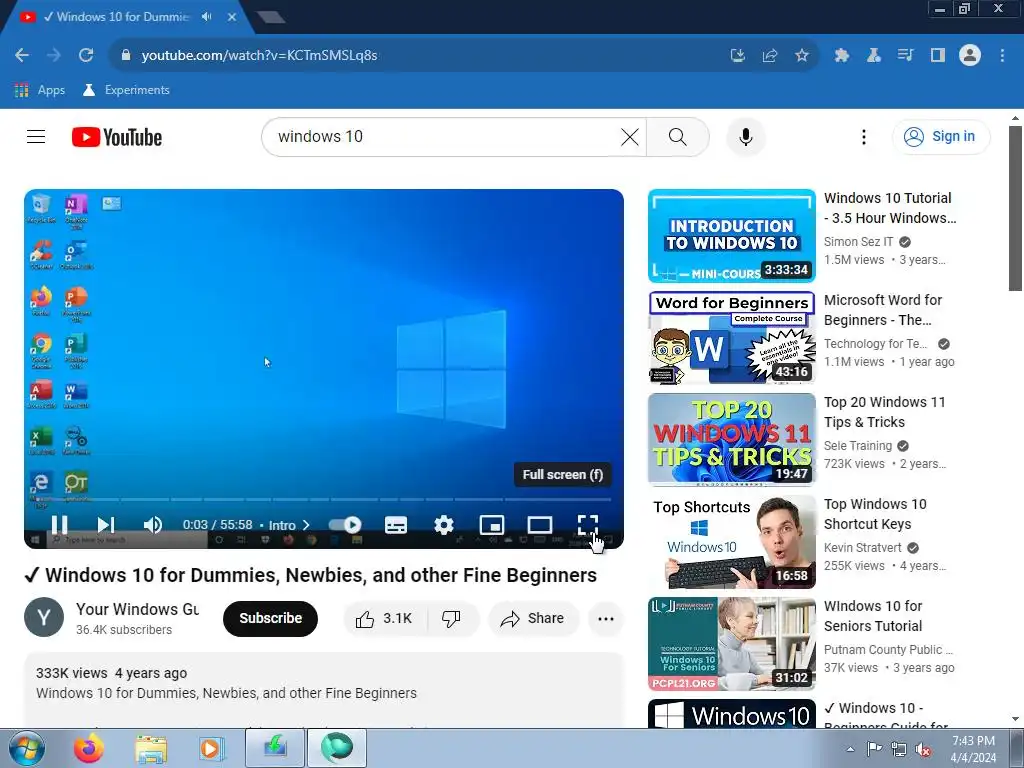Open Windows 10 for Seniors Tutorial title
Screen dimensions: 1024x768
pos(873,616)
